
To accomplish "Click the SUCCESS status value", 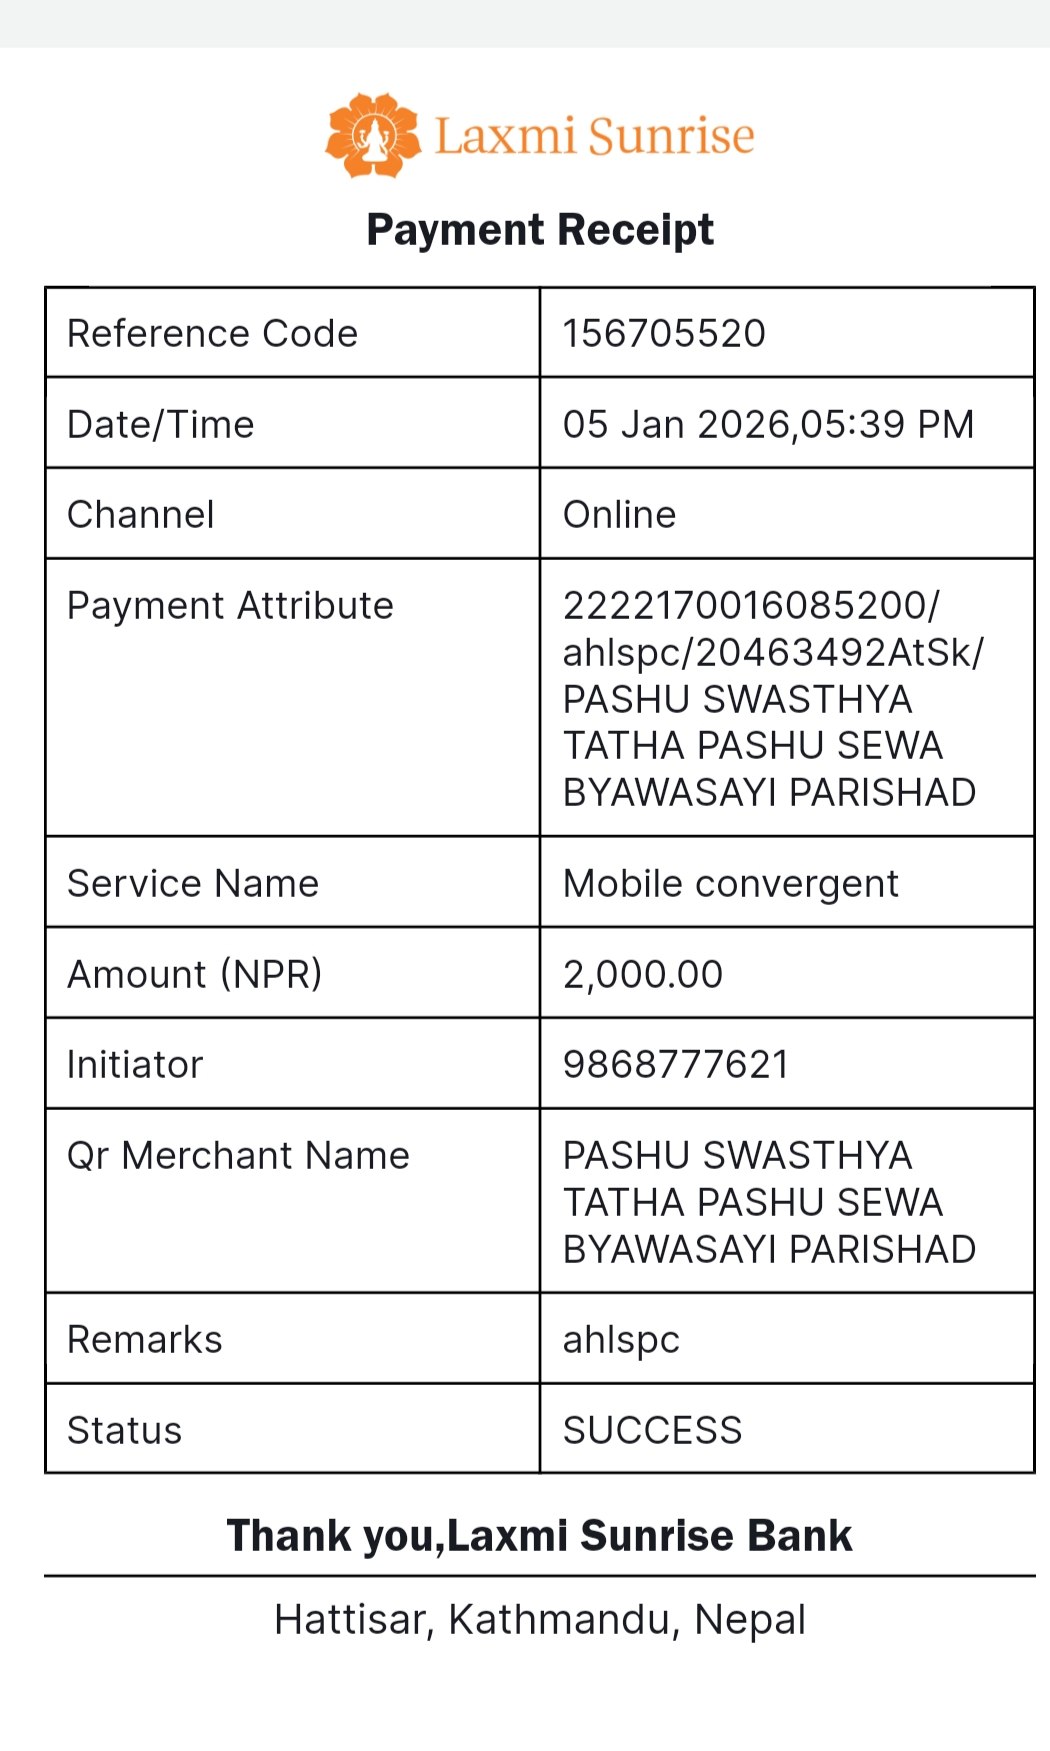I will pyautogui.click(x=653, y=1431).
